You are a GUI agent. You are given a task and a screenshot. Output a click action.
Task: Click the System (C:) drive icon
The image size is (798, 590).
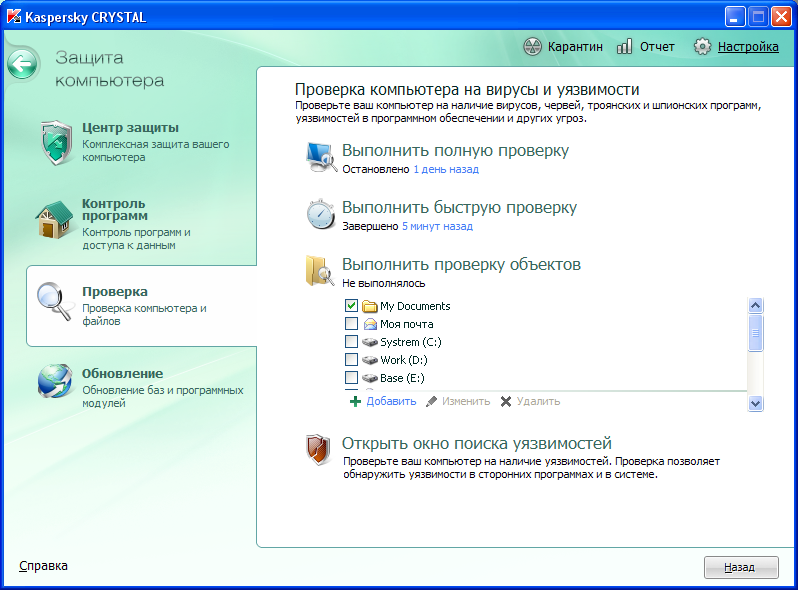[369, 342]
